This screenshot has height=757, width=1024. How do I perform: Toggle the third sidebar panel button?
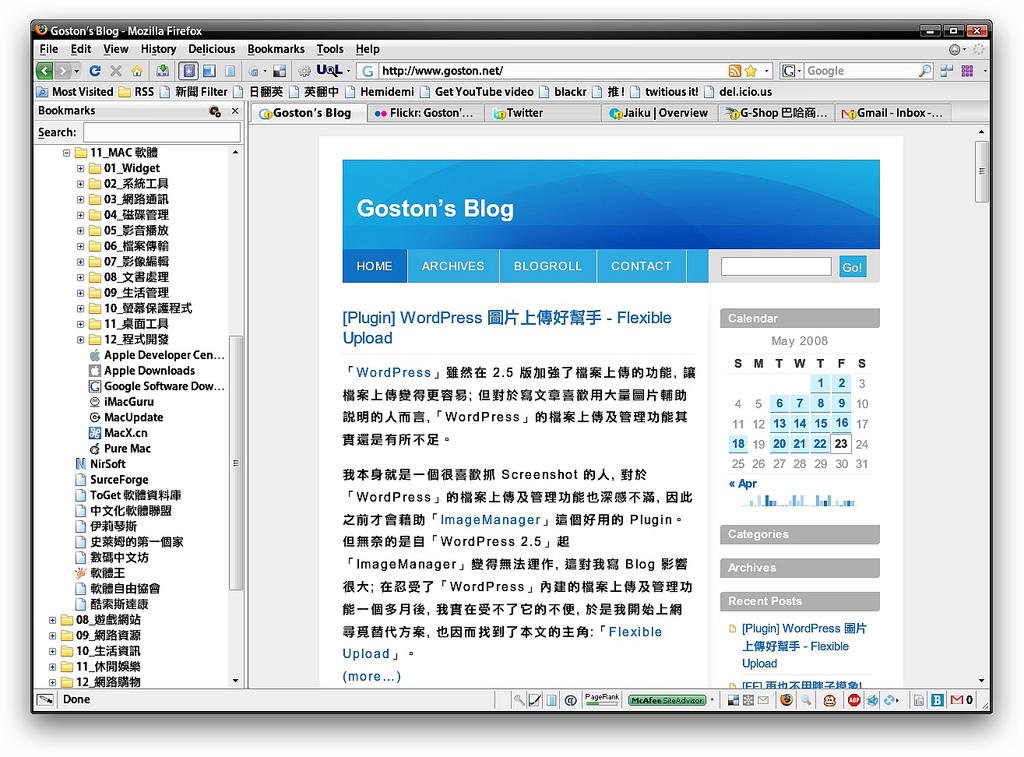(229, 71)
